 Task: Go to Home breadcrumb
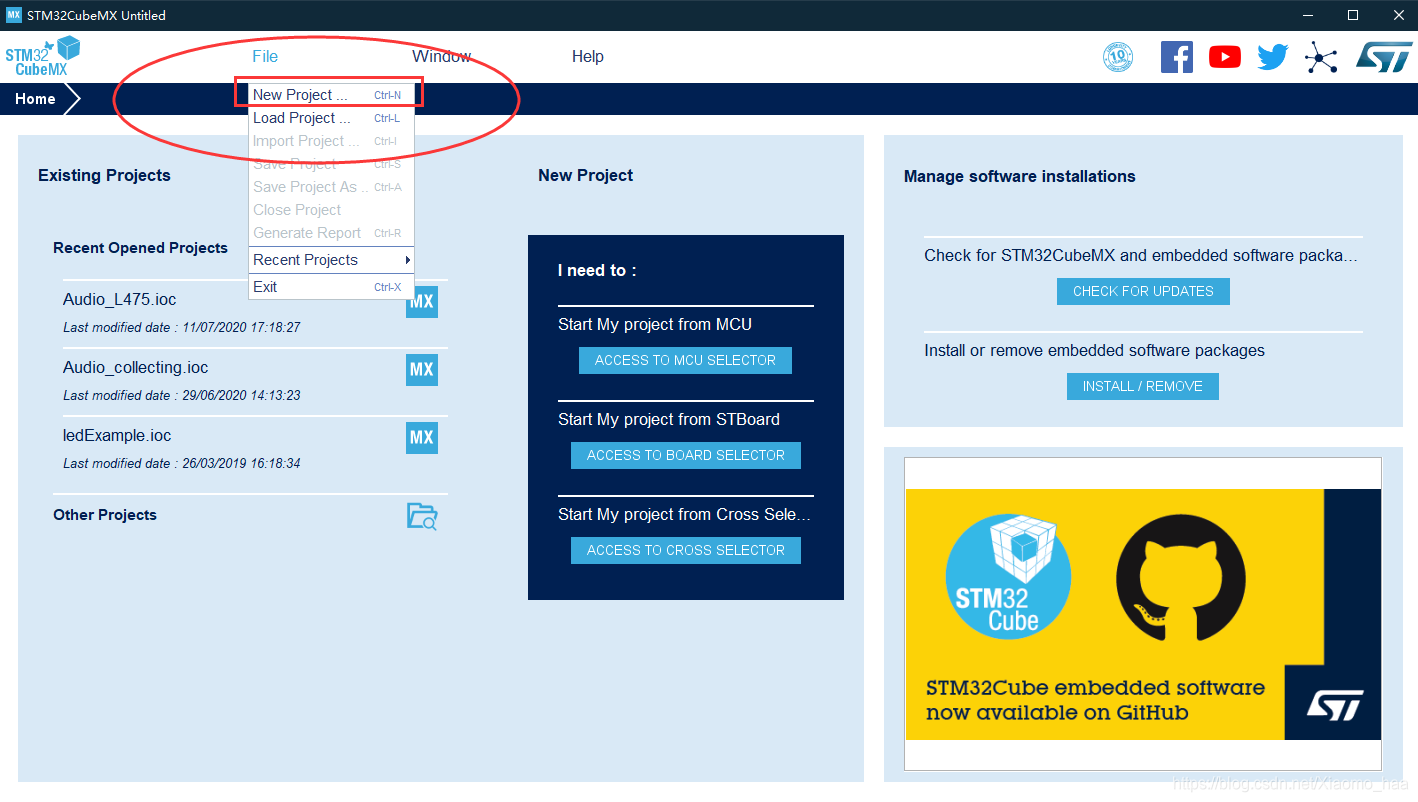pos(35,99)
